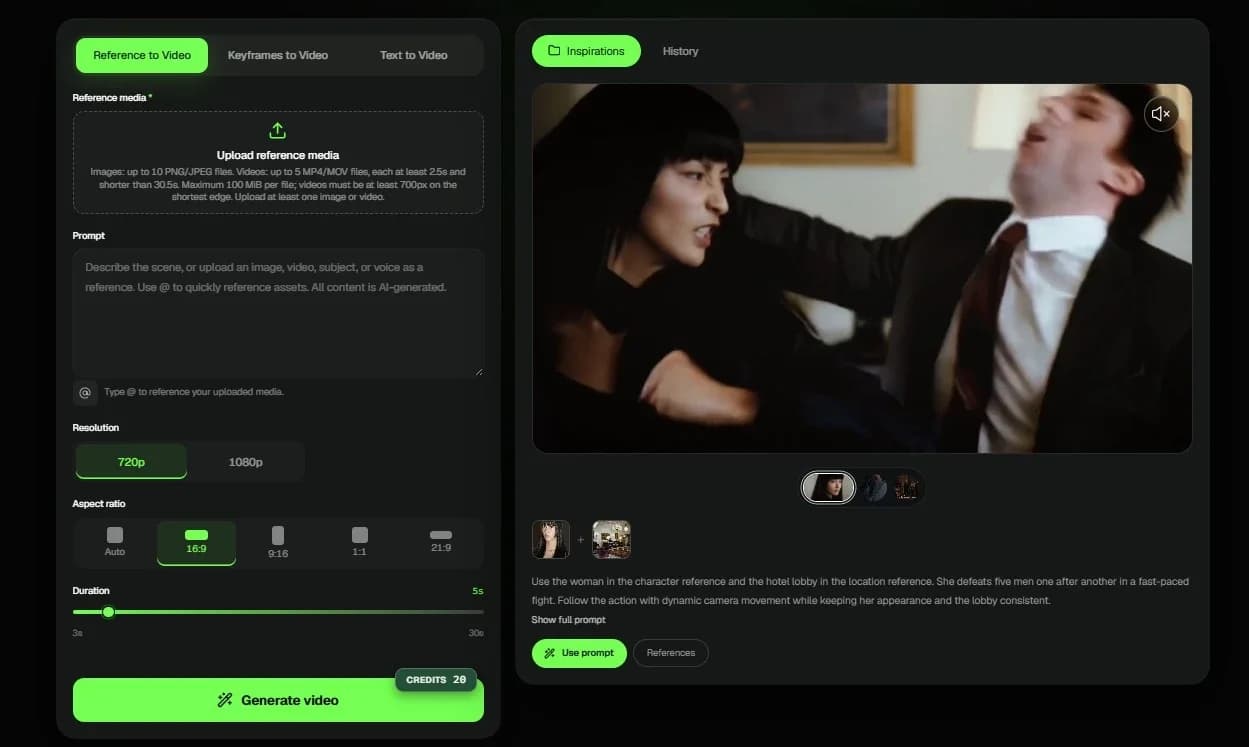
Task: Click the Use prompt button
Action: point(579,653)
